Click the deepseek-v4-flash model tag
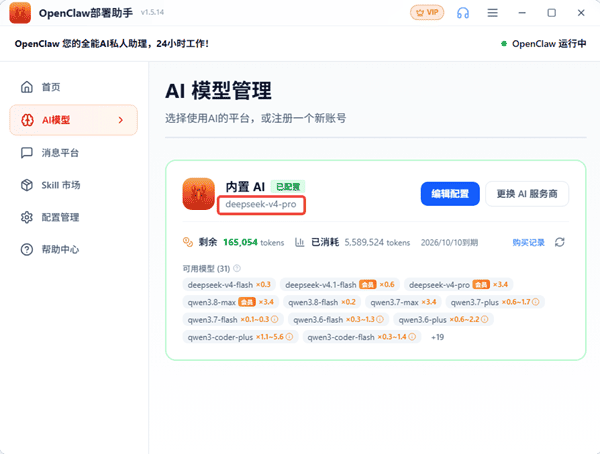 229,285
